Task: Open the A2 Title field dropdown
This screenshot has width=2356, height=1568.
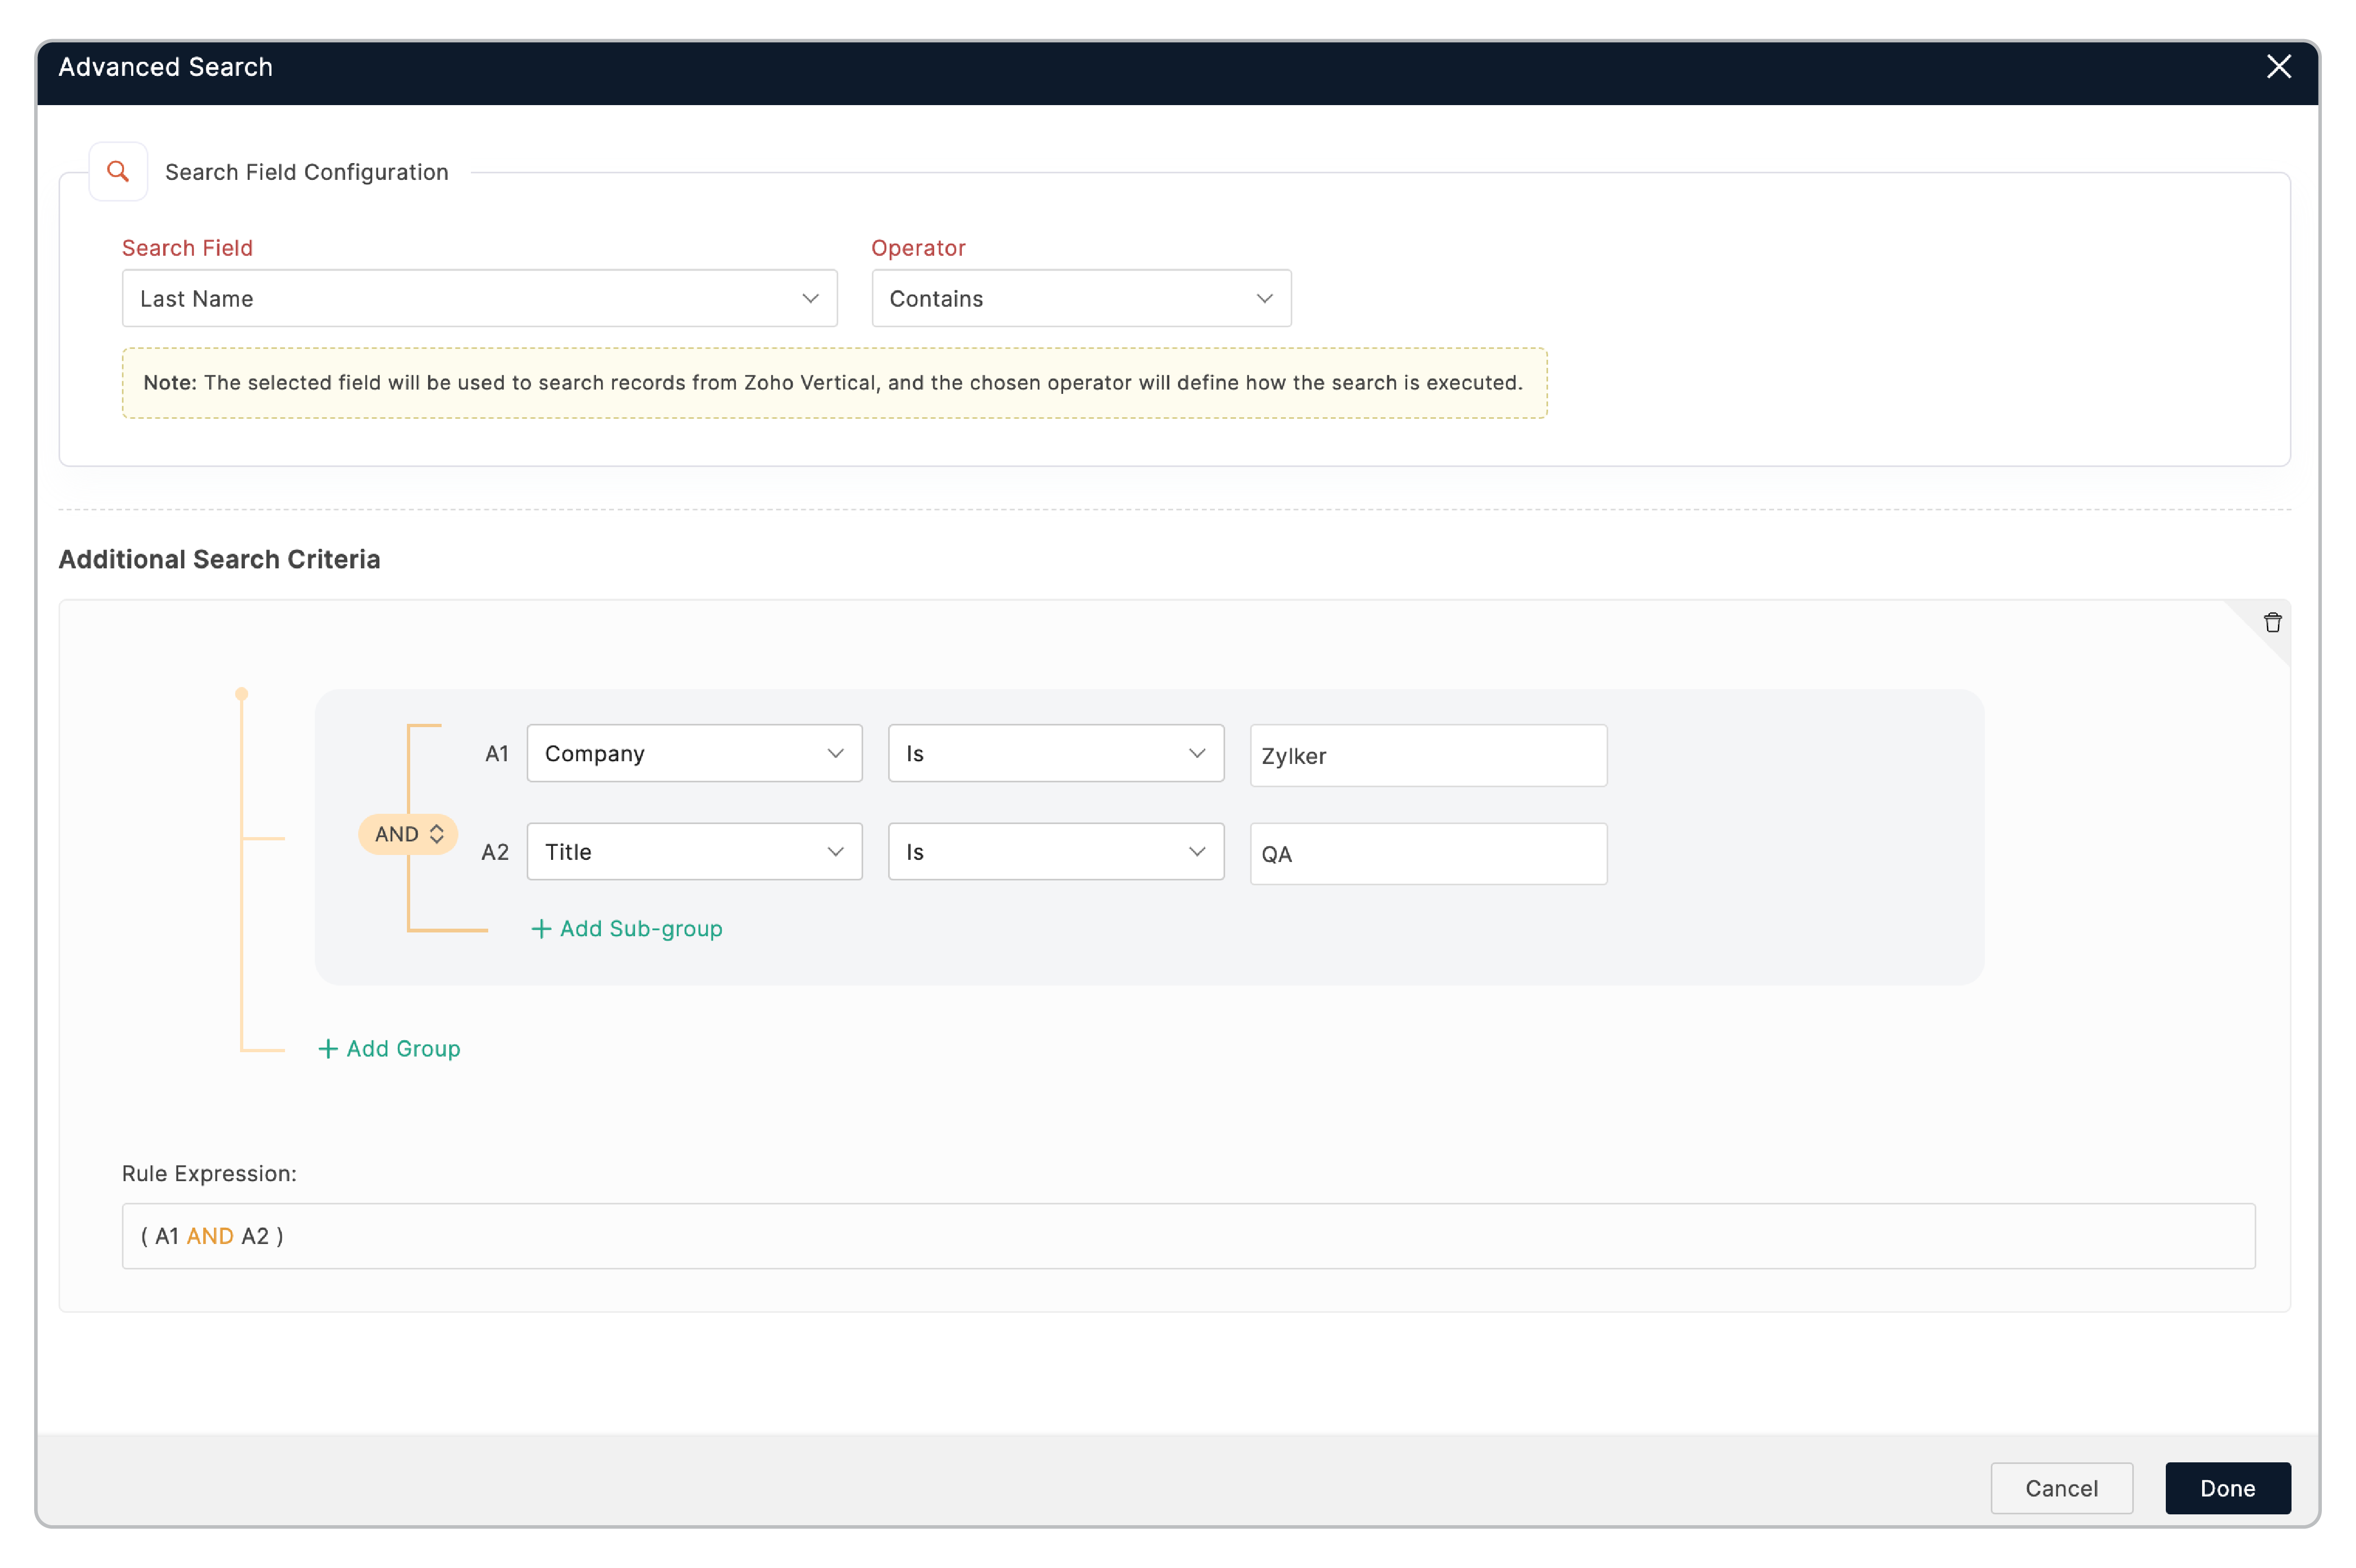Action: click(694, 852)
